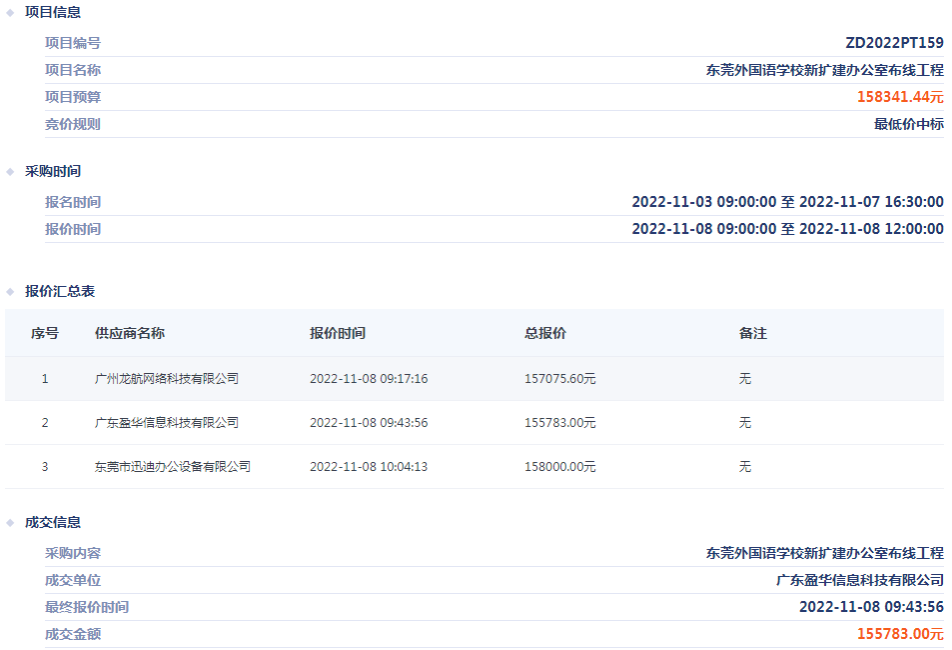Click the deal amount 155783.00元 in orange
Image resolution: width=952 pixels, height=650 pixels.
point(900,634)
